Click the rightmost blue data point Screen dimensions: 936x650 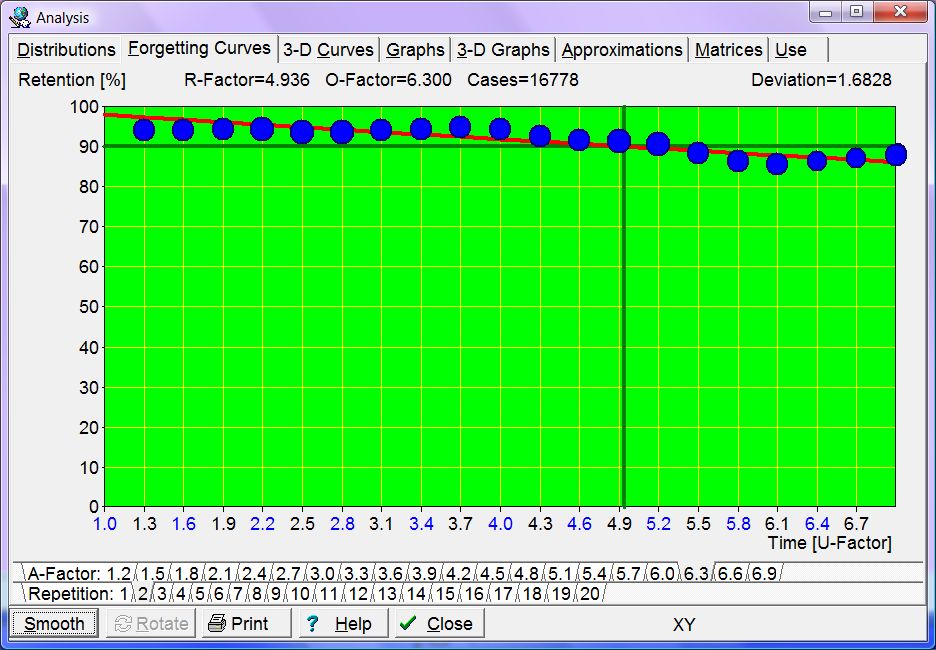pos(895,154)
